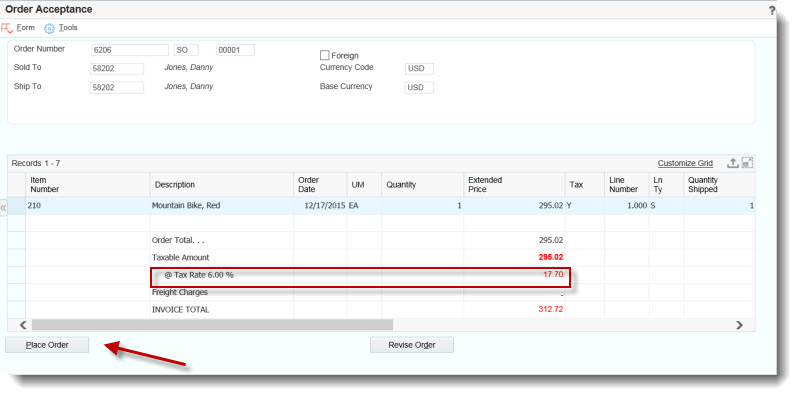This screenshot has width=800, height=398.
Task: Click the export grid data icon
Action: pyautogui.click(x=733, y=163)
